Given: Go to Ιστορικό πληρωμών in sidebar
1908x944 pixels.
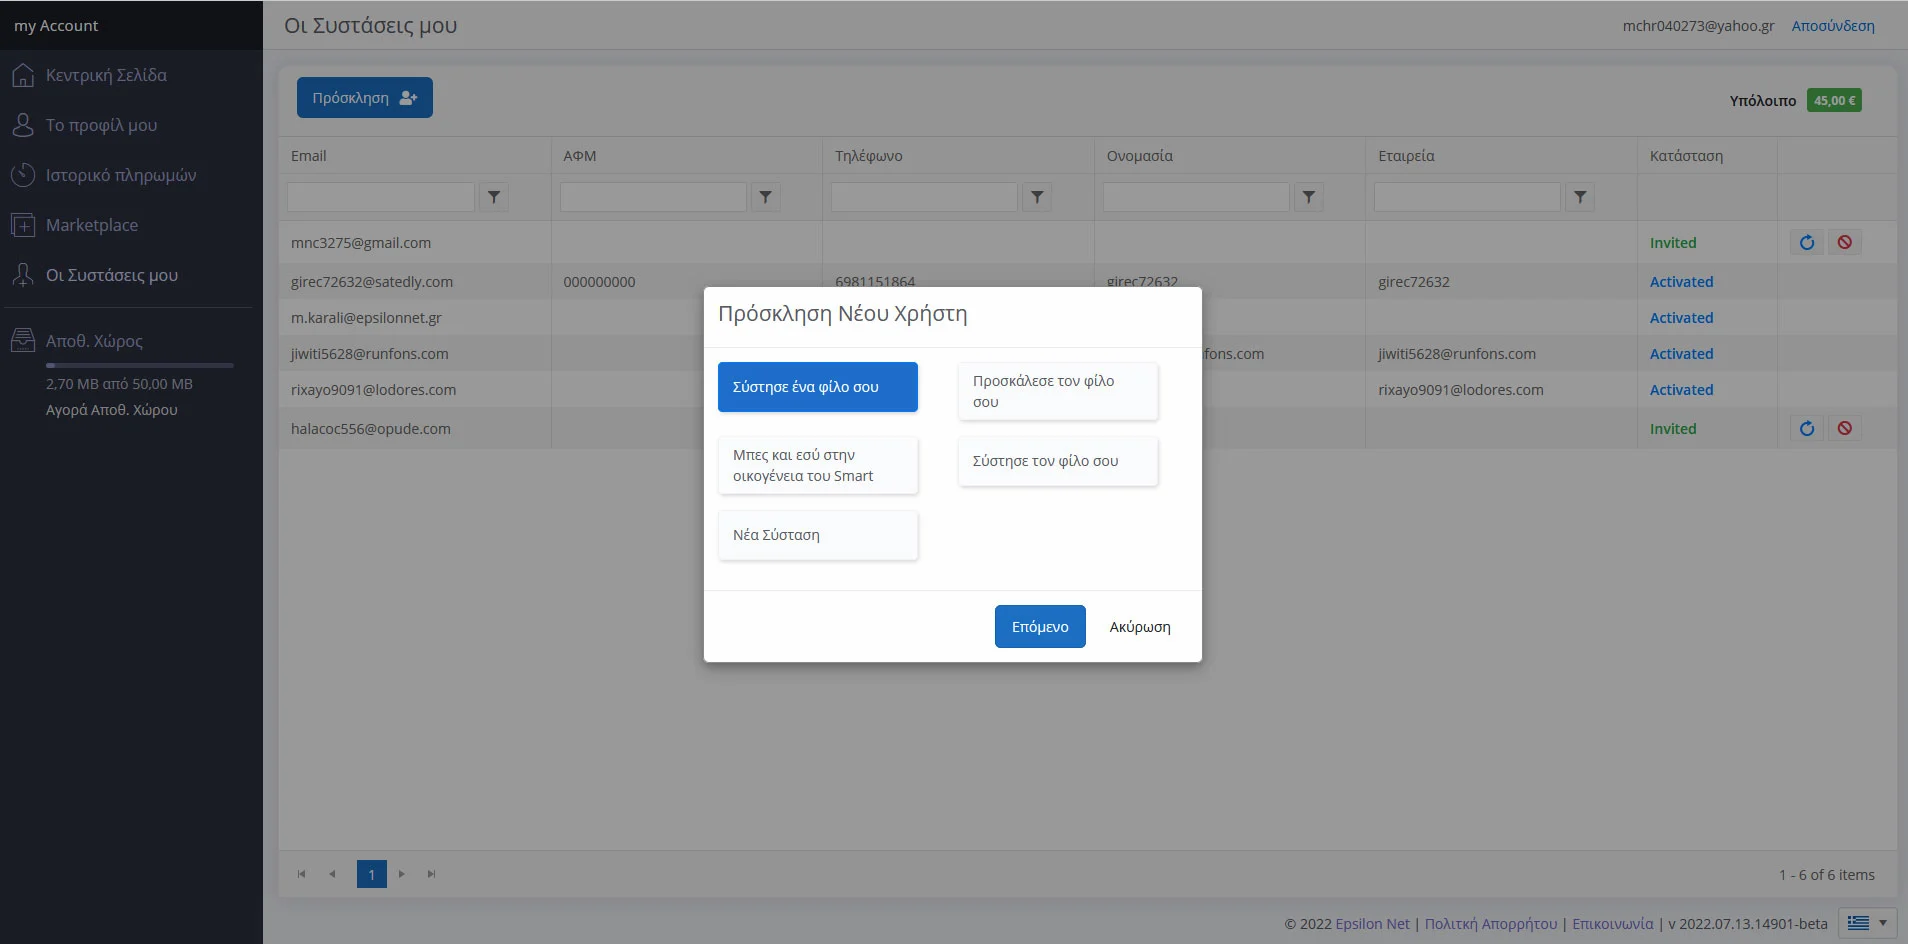Looking at the screenshot, I should pos(120,175).
